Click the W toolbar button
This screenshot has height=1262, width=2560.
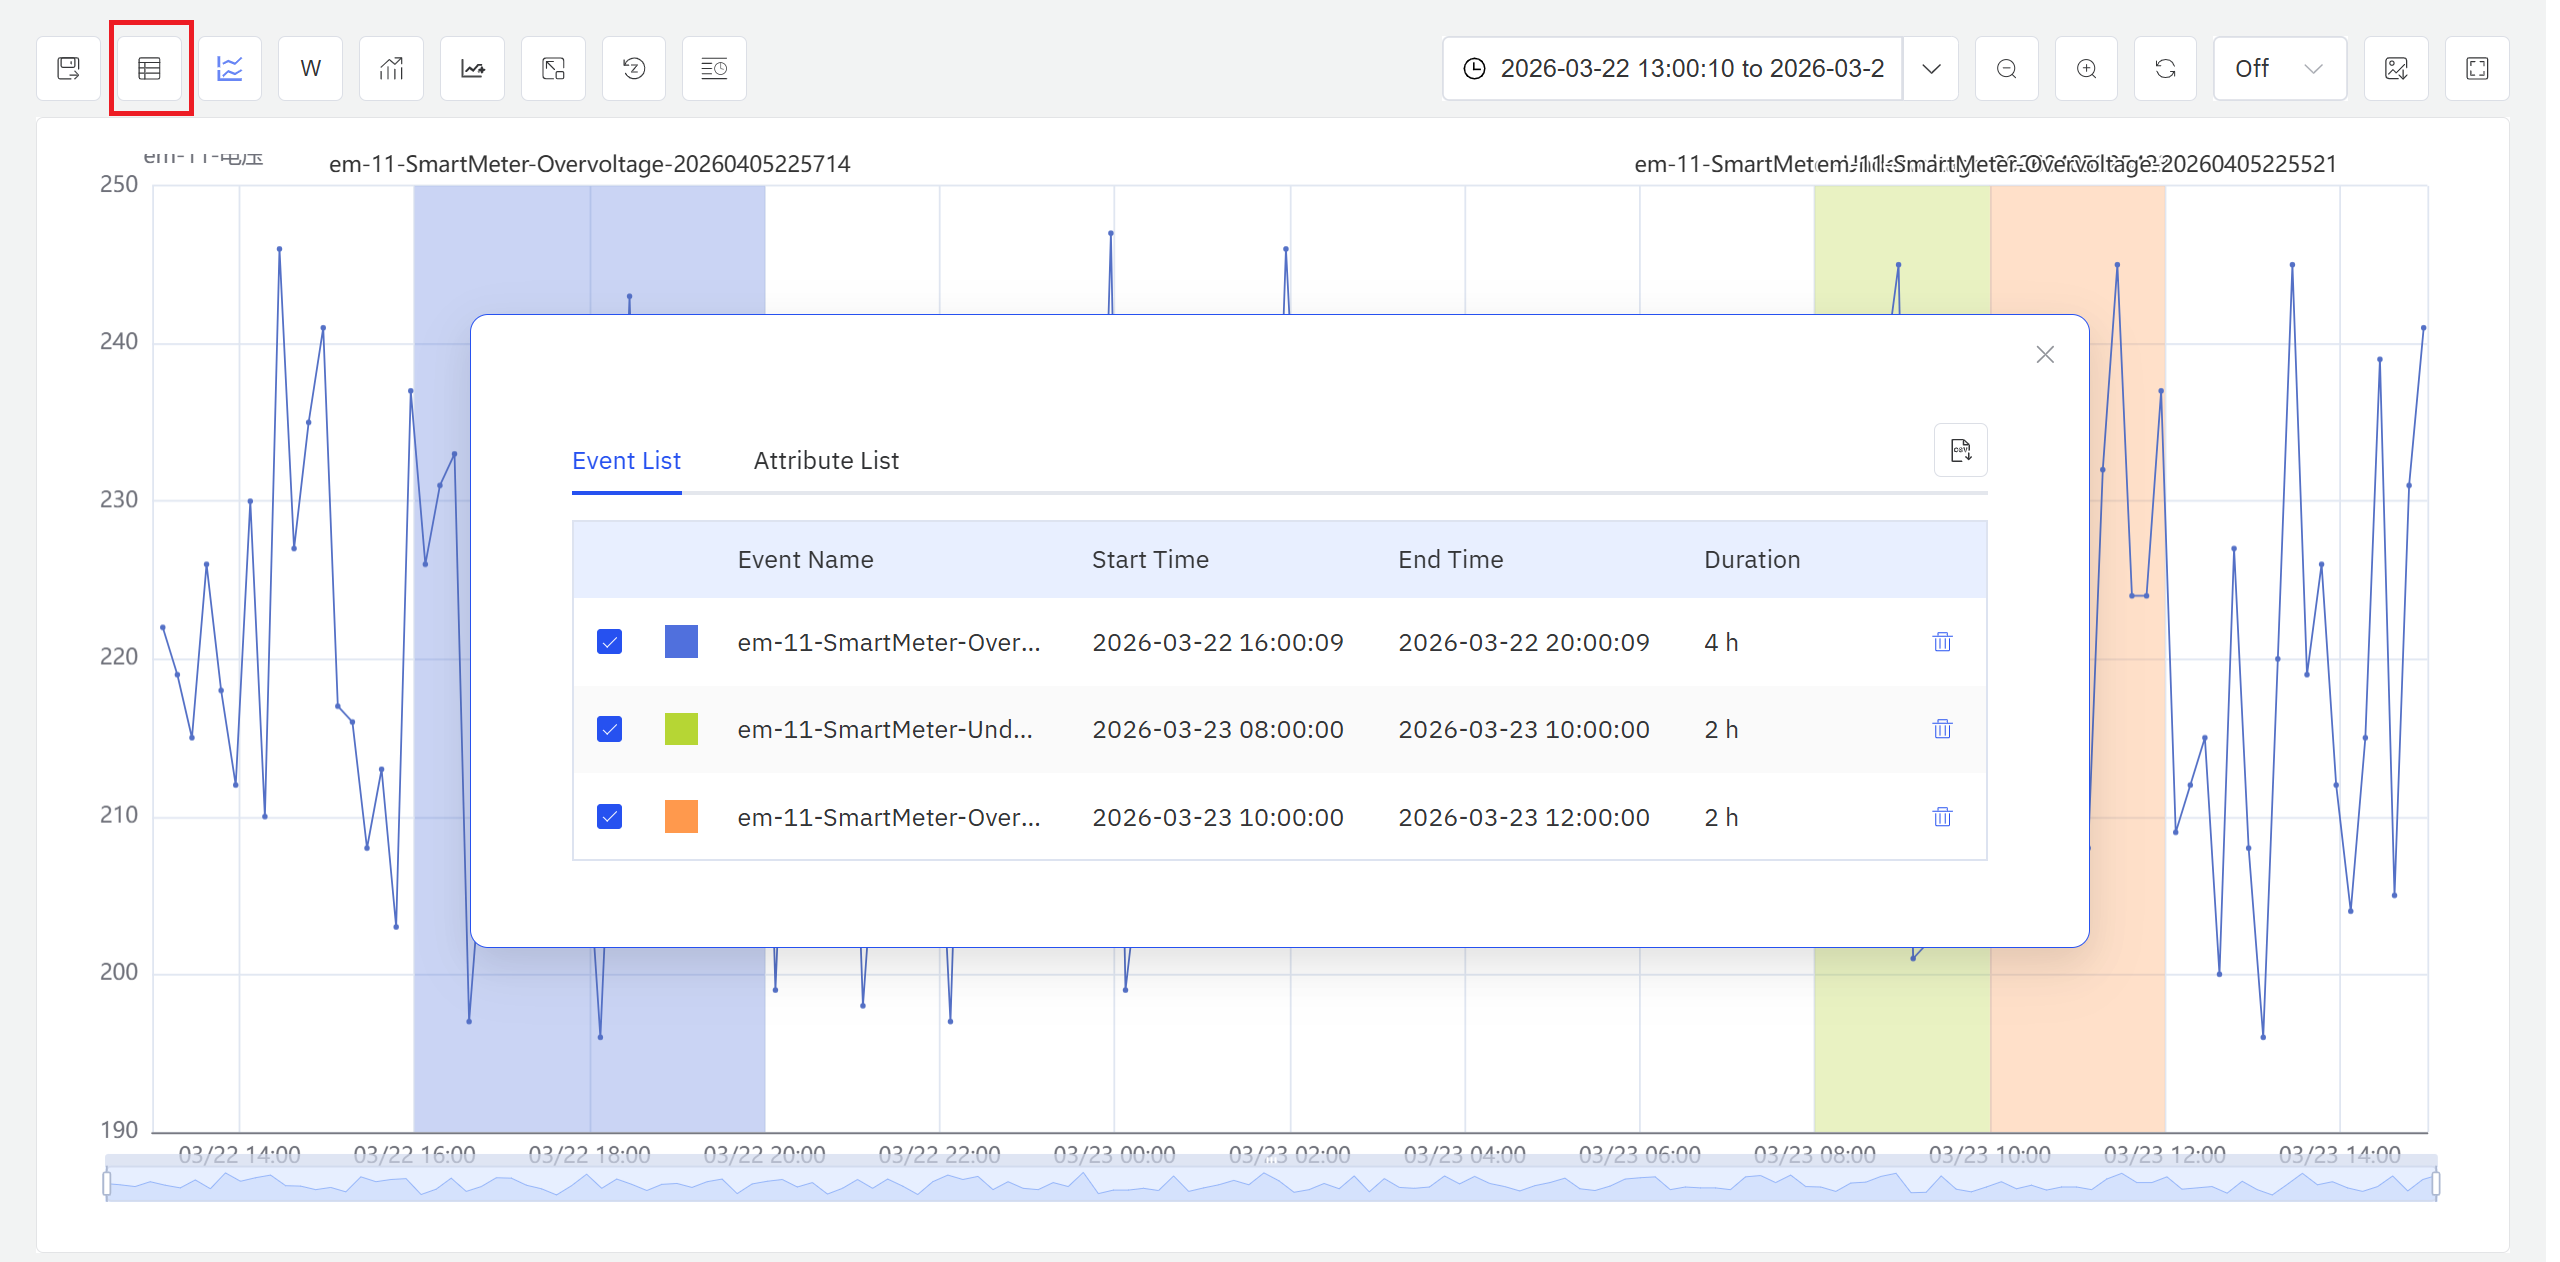click(310, 68)
